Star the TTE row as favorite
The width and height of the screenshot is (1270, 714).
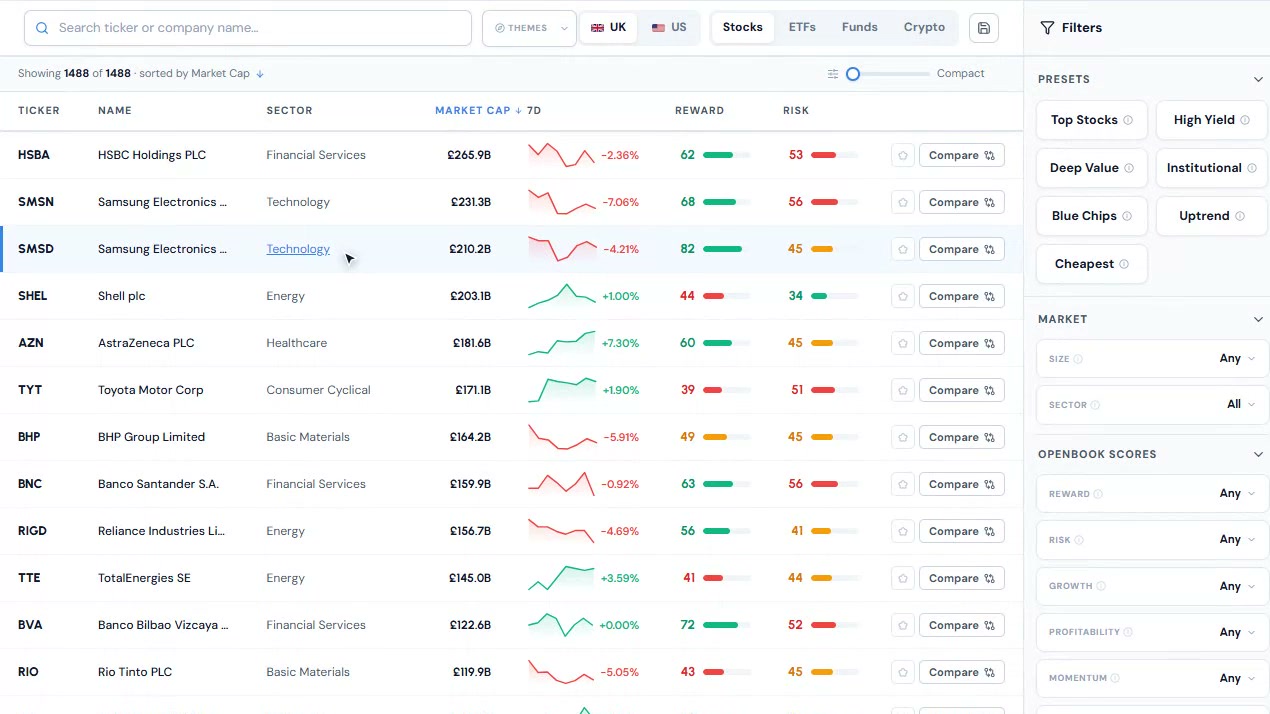pos(903,578)
